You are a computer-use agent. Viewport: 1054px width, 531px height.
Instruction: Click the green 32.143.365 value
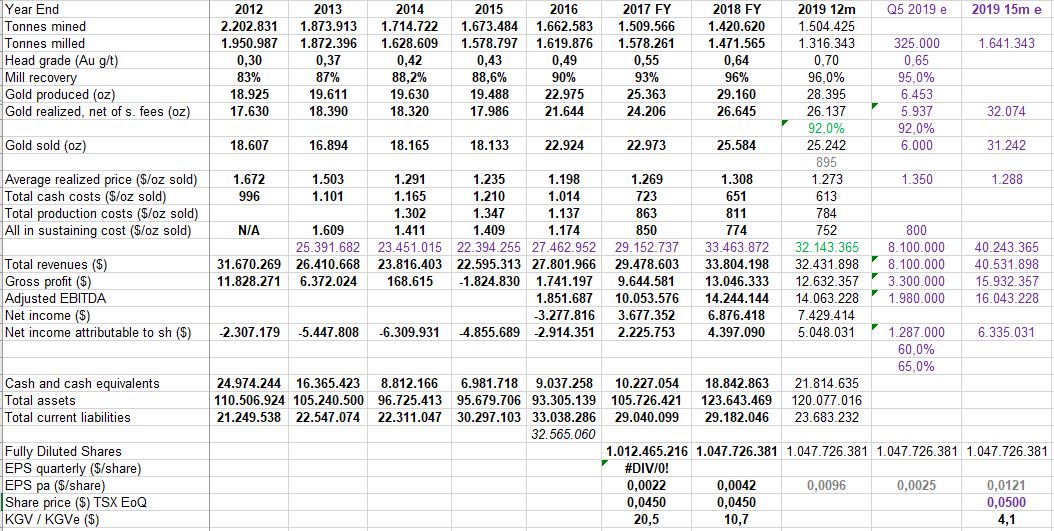(827, 247)
